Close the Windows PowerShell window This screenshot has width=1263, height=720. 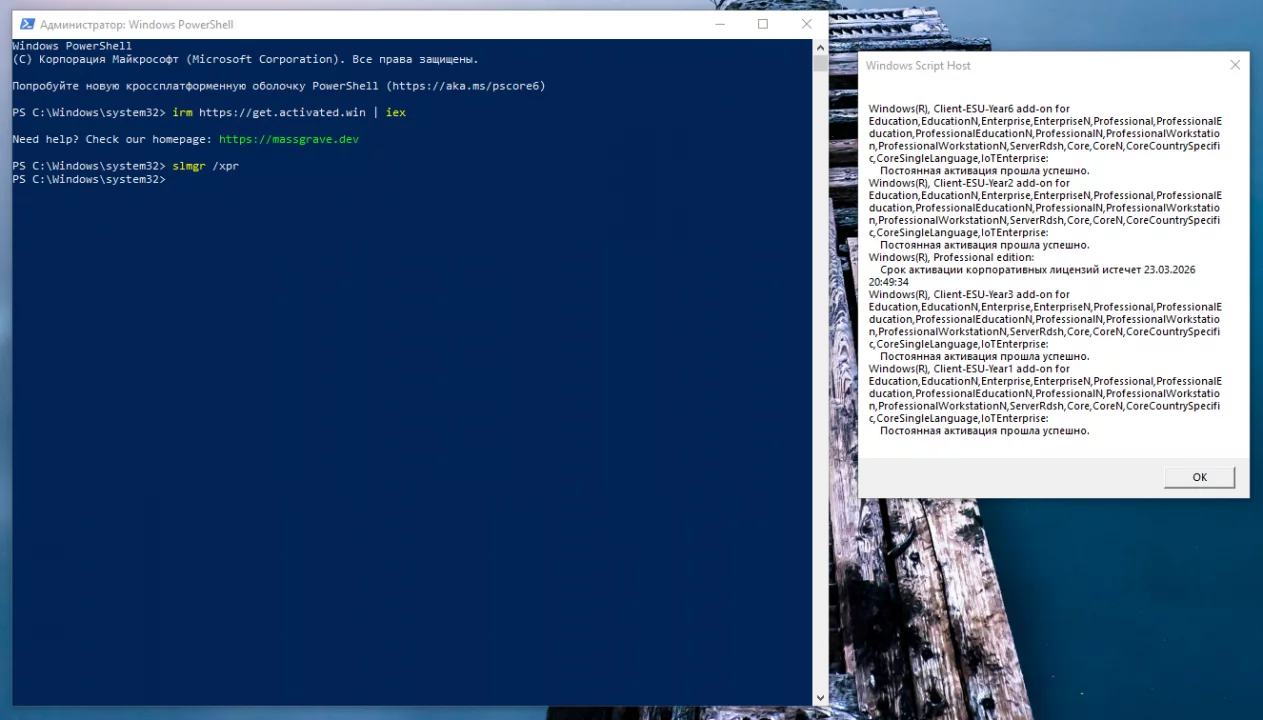[x=807, y=24]
